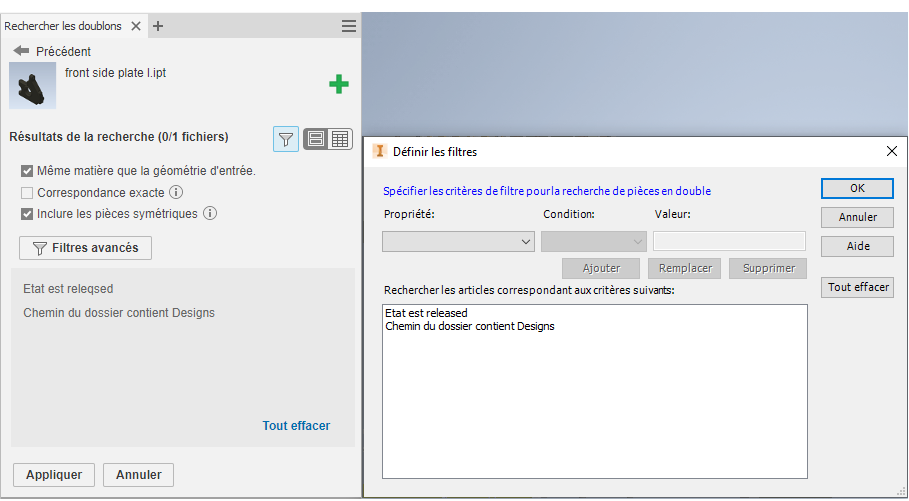
Task: Click Annuler in the filter dialog
Action: pyautogui.click(x=857, y=217)
